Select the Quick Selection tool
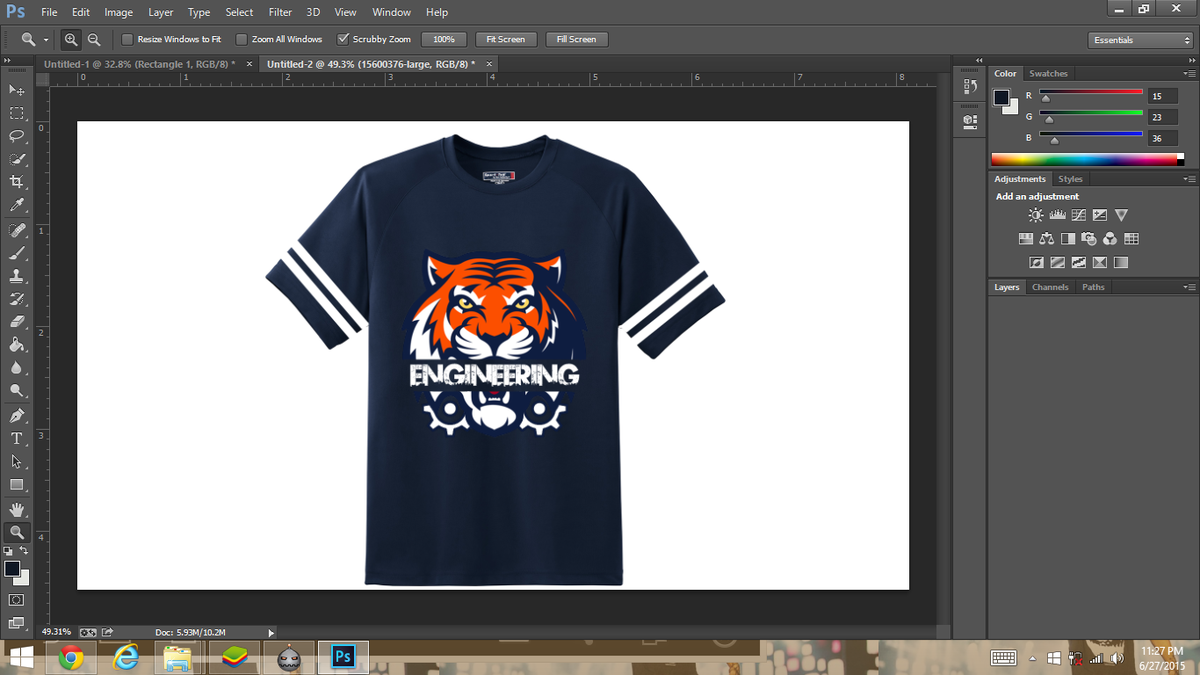Viewport: 1200px width, 675px height. tap(17, 159)
